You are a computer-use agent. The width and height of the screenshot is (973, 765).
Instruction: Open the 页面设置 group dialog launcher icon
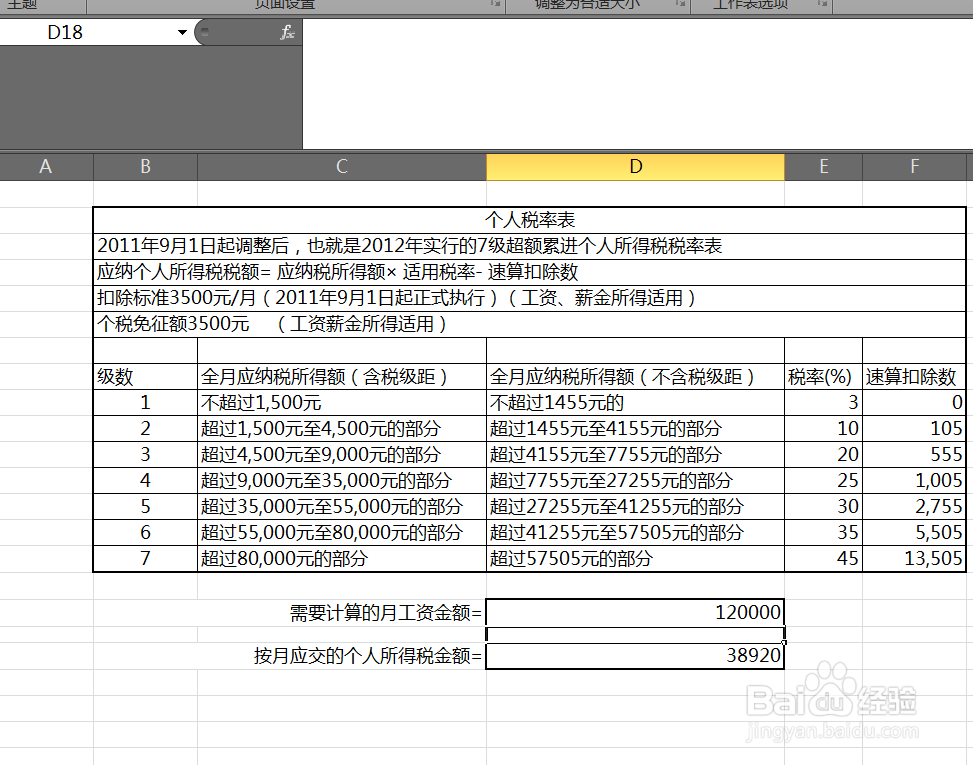click(495, 5)
